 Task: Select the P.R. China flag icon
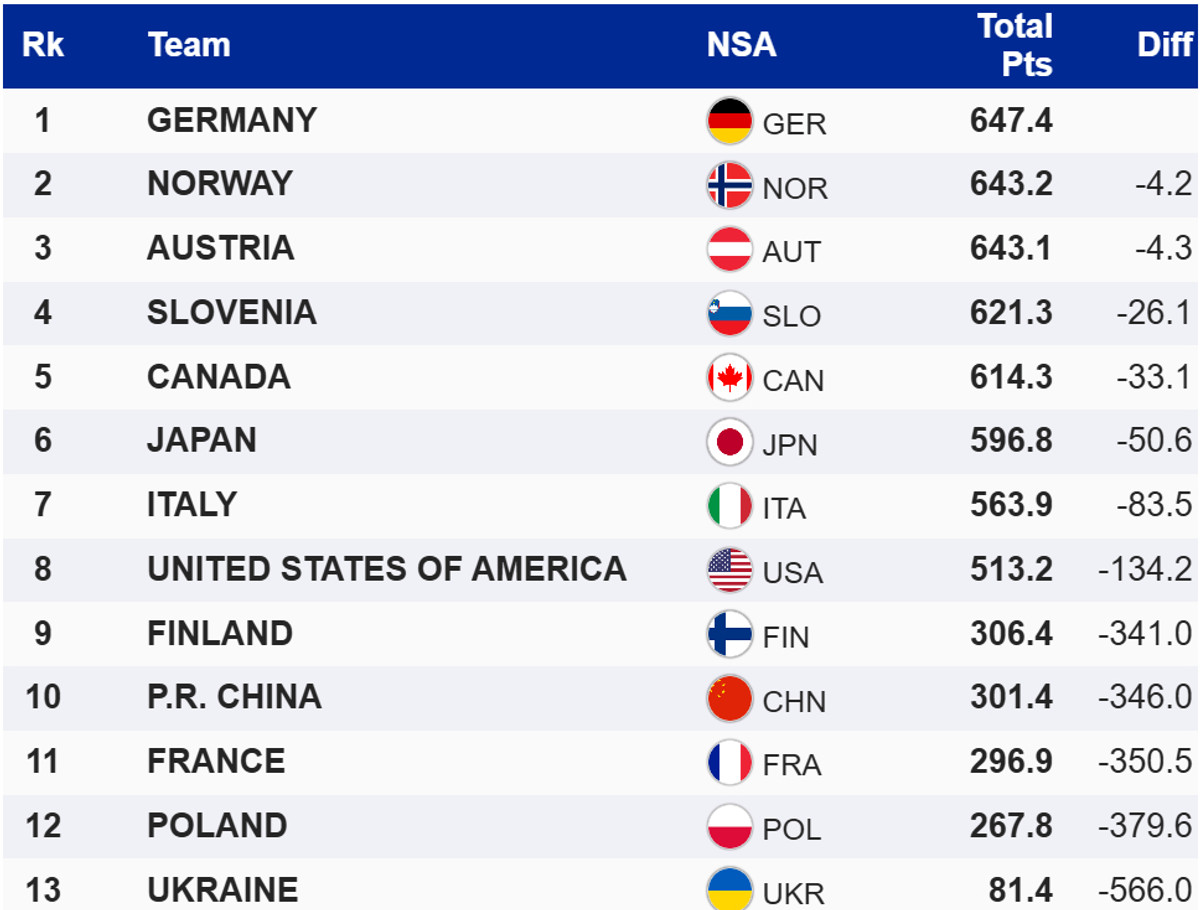point(730,698)
